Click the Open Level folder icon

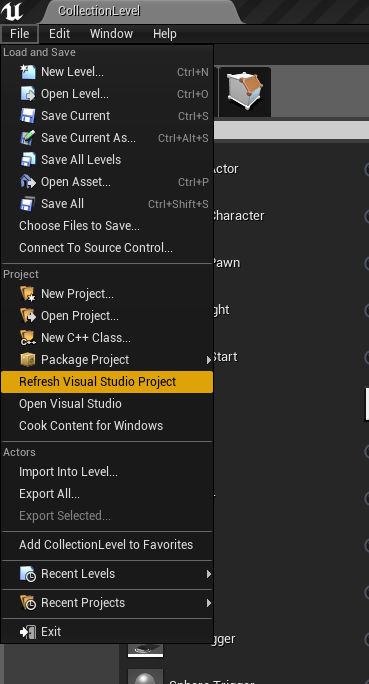coord(28,94)
